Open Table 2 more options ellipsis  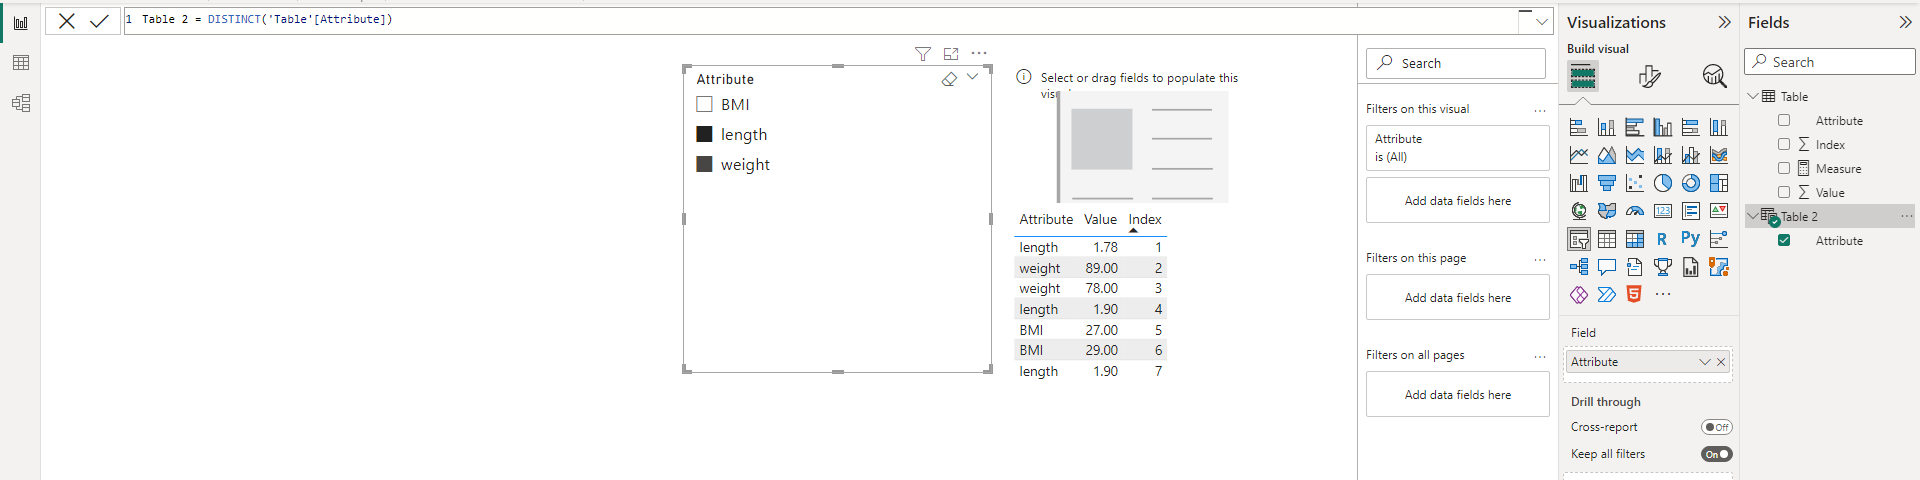1906,216
